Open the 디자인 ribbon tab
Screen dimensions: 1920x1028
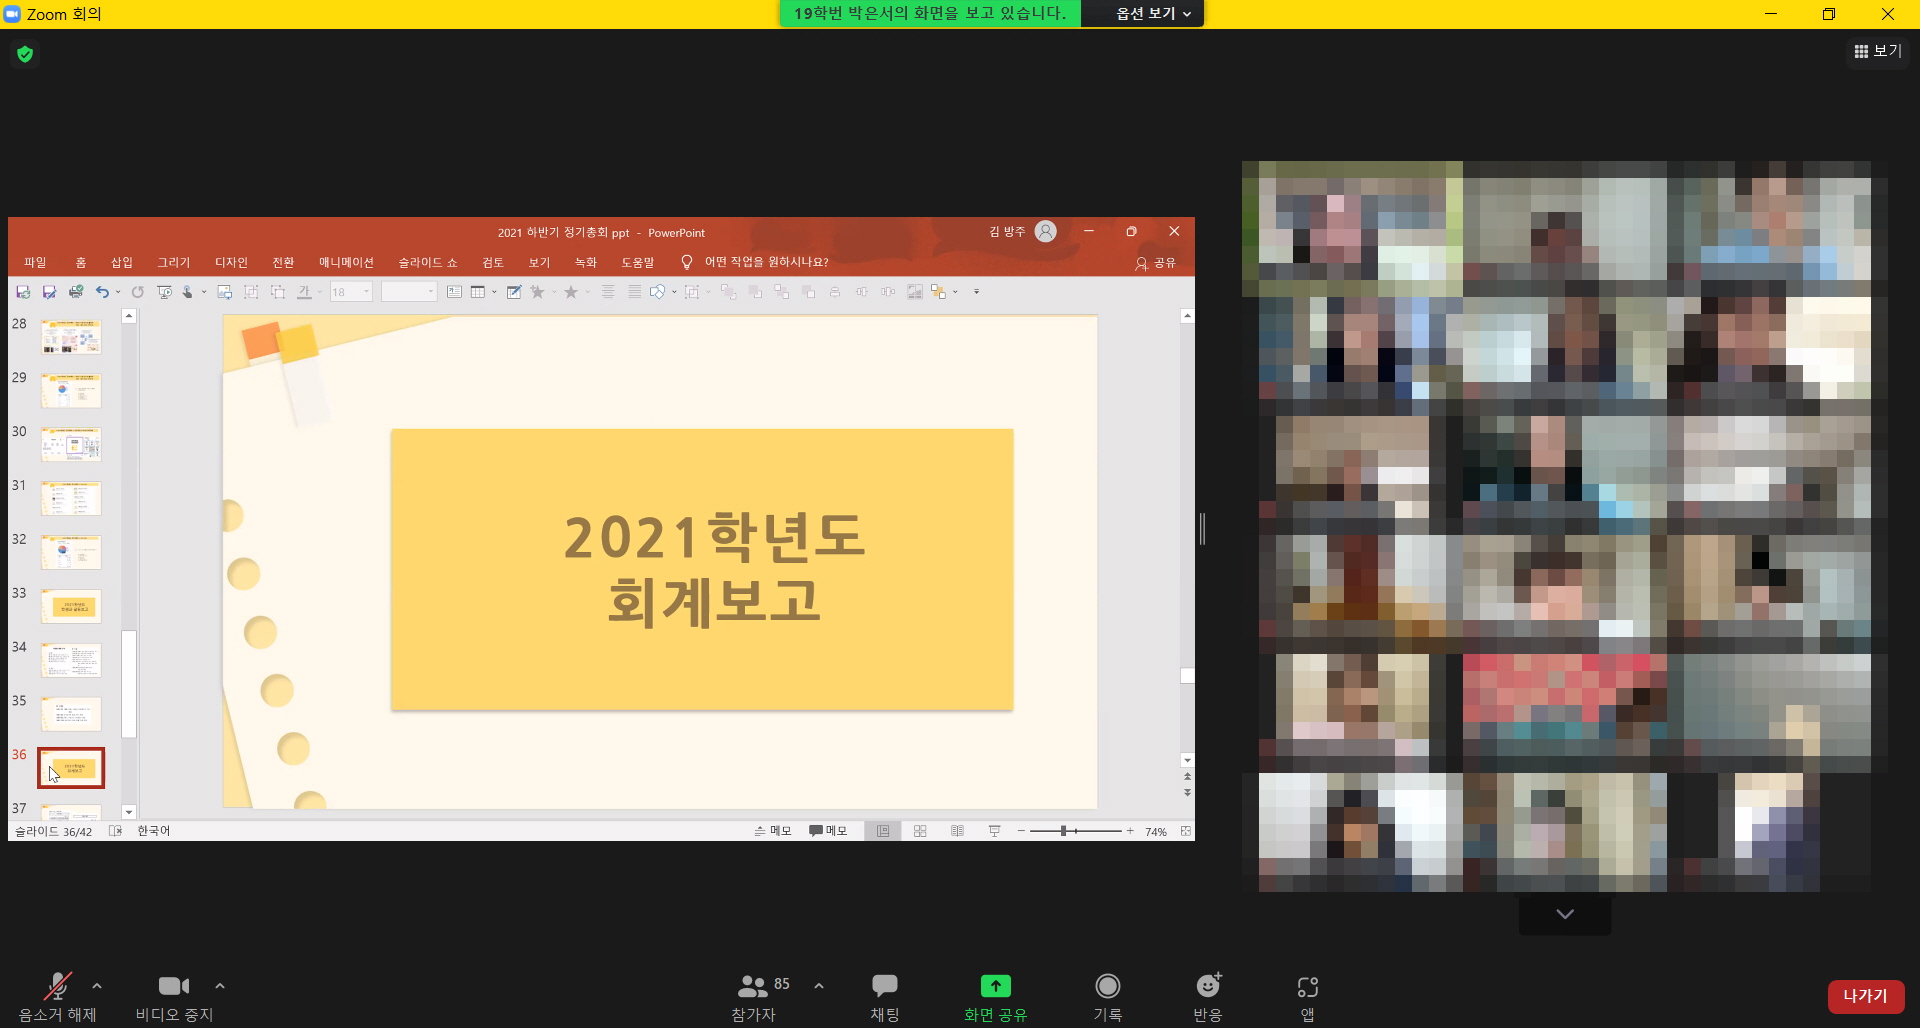coord(231,262)
